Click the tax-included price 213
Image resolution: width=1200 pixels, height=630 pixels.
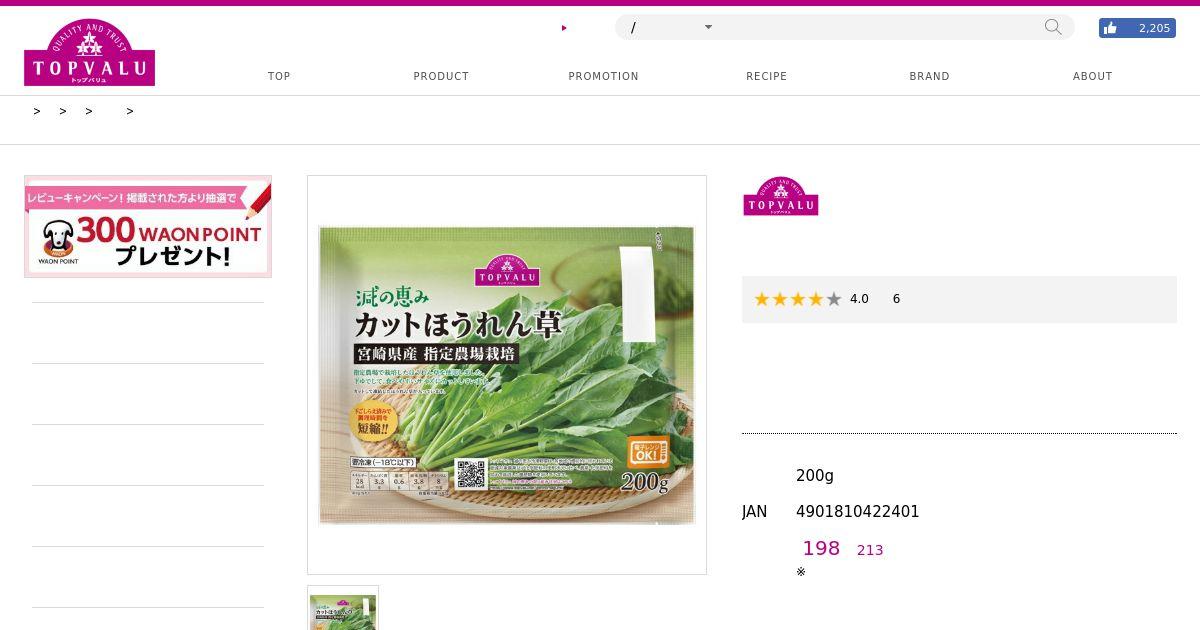[x=870, y=550]
